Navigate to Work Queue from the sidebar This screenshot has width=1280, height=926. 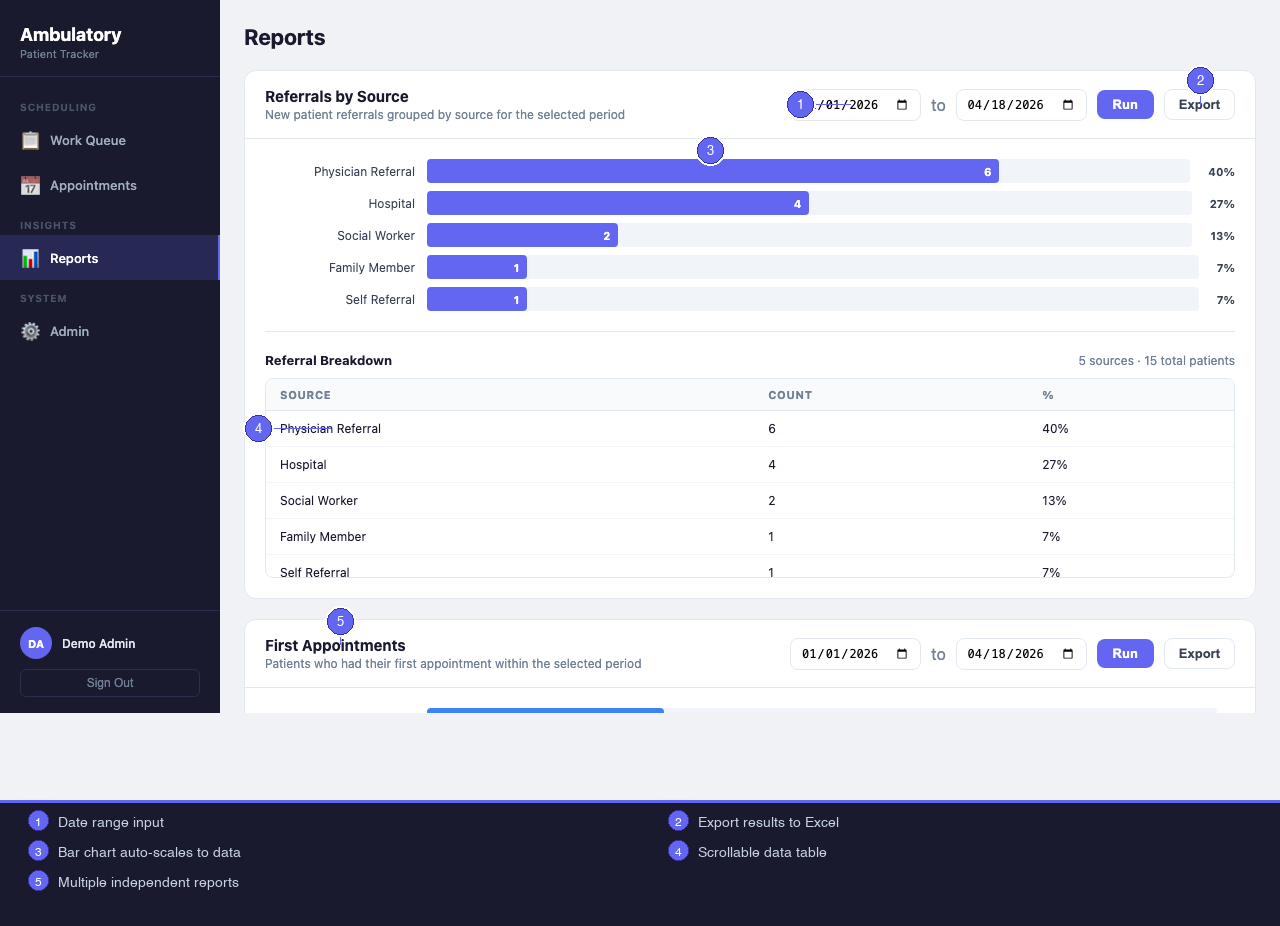click(86, 140)
